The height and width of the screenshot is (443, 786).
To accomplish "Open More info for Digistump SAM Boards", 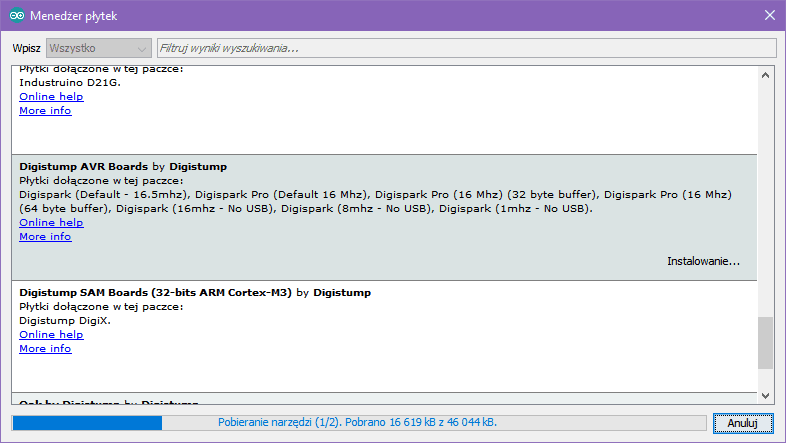I will [45, 349].
